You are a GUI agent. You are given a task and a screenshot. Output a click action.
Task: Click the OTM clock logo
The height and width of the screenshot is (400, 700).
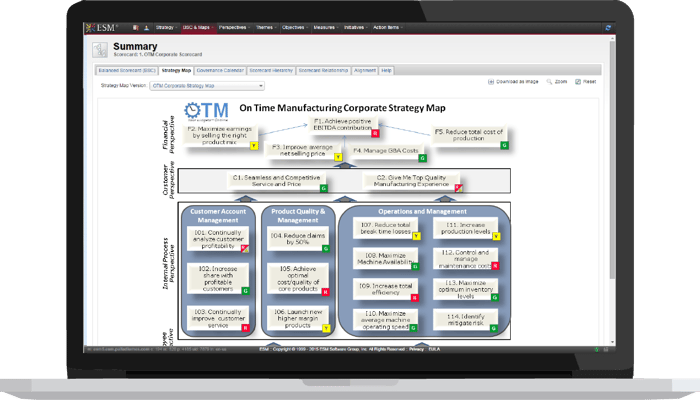[x=206, y=111]
